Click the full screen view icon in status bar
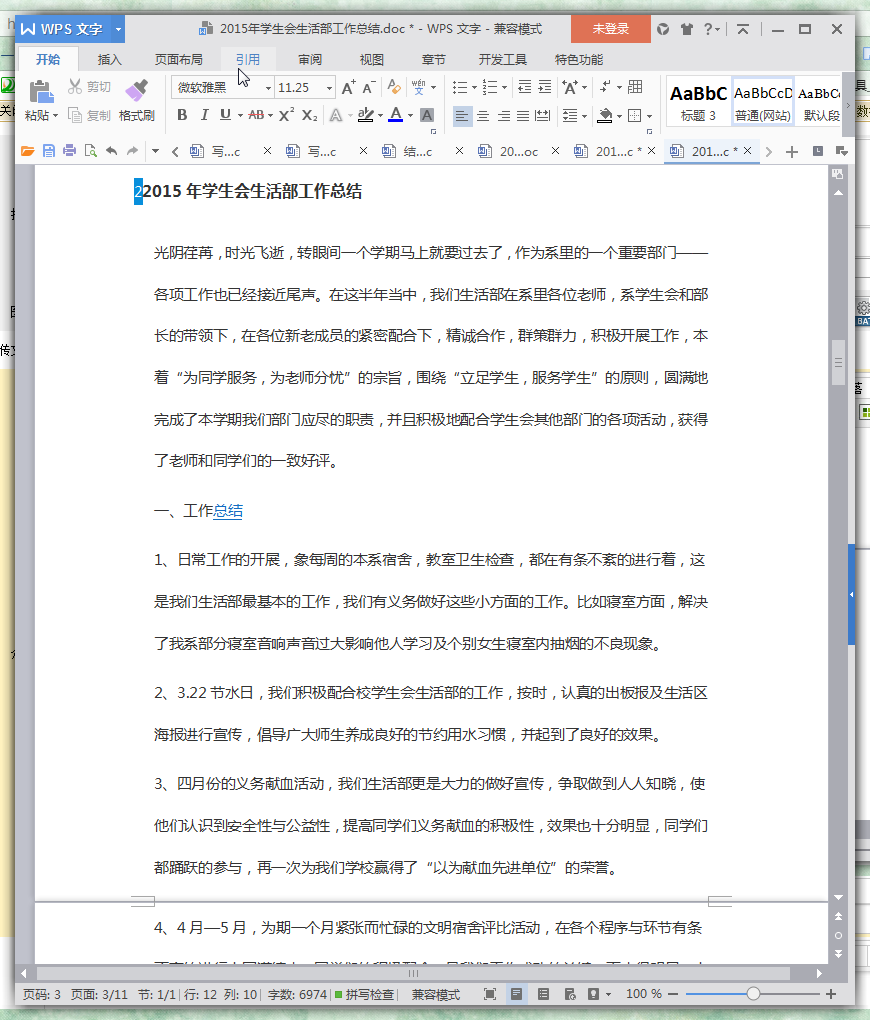The image size is (870, 1020). coord(490,994)
